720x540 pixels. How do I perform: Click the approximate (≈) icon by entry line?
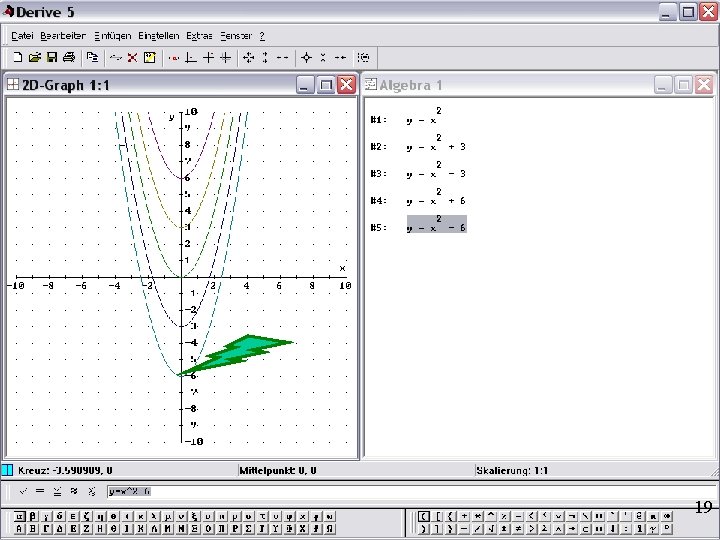[74, 491]
